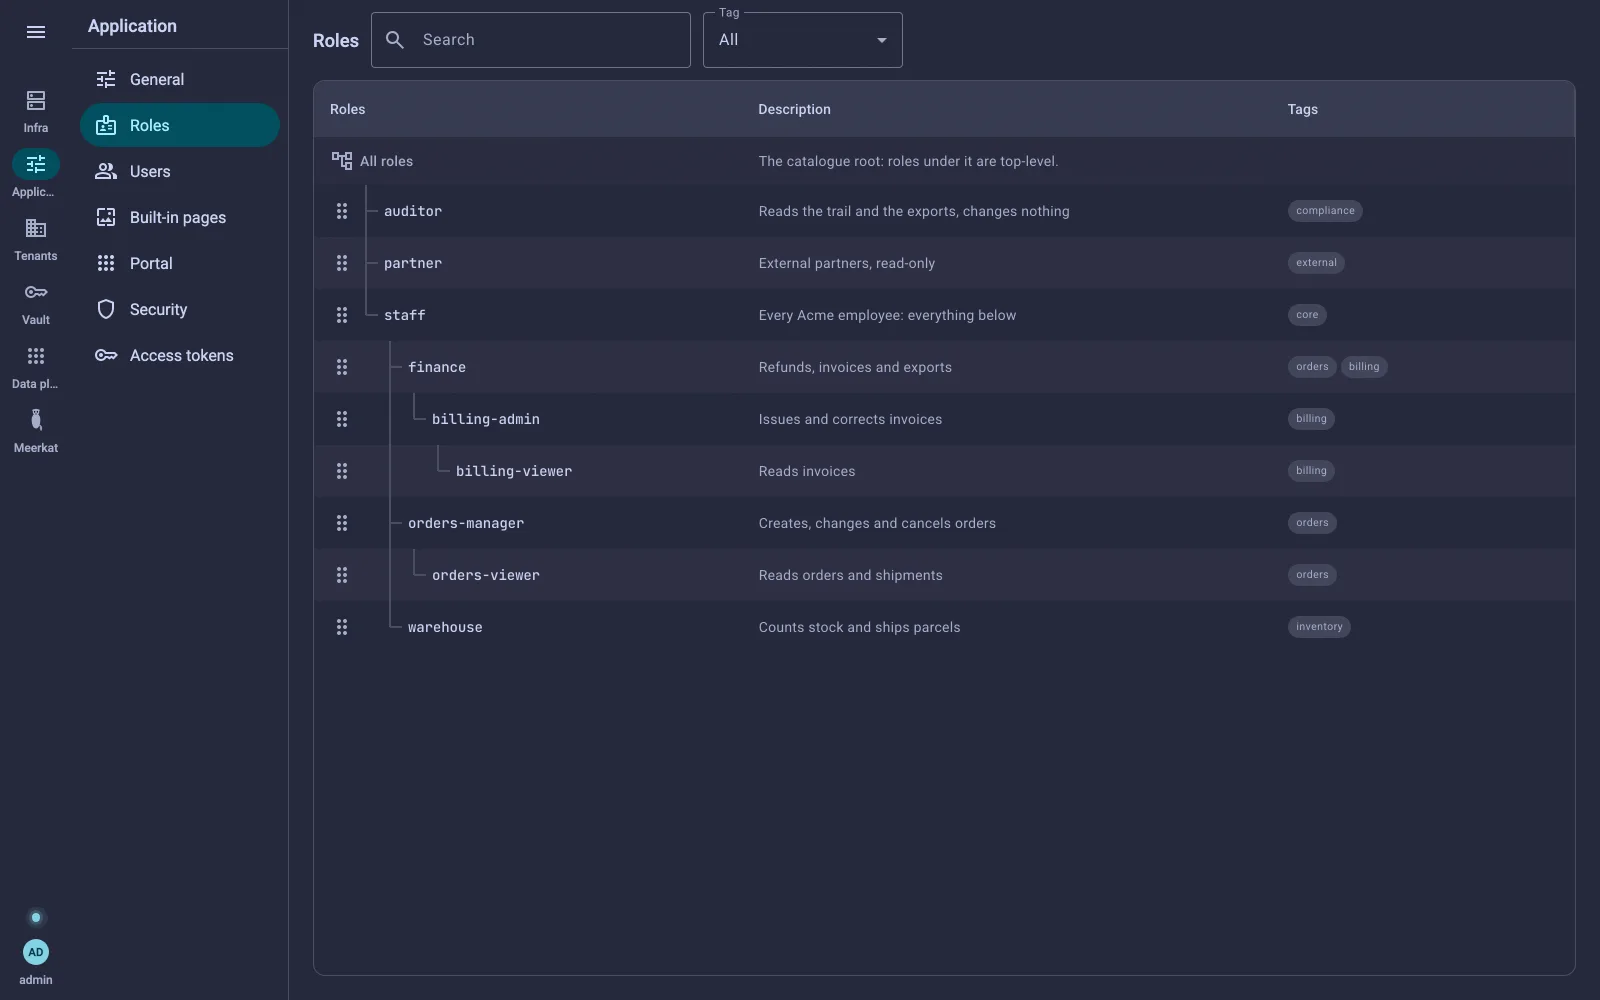Select the staff role

(405, 315)
